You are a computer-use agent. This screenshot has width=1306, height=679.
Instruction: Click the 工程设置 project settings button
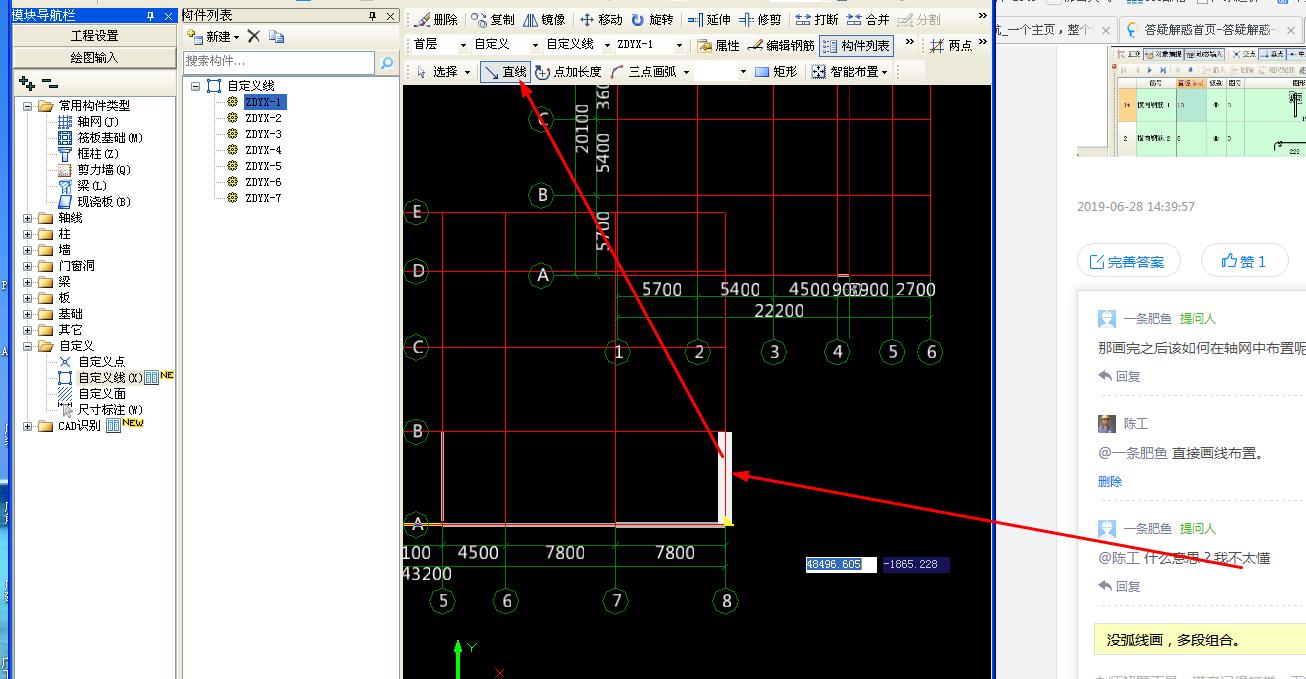tap(94, 36)
